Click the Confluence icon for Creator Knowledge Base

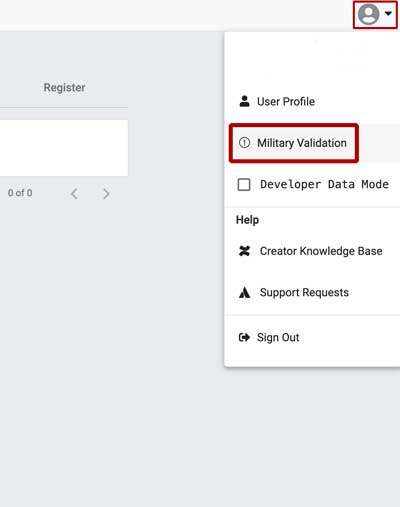[x=244, y=251]
